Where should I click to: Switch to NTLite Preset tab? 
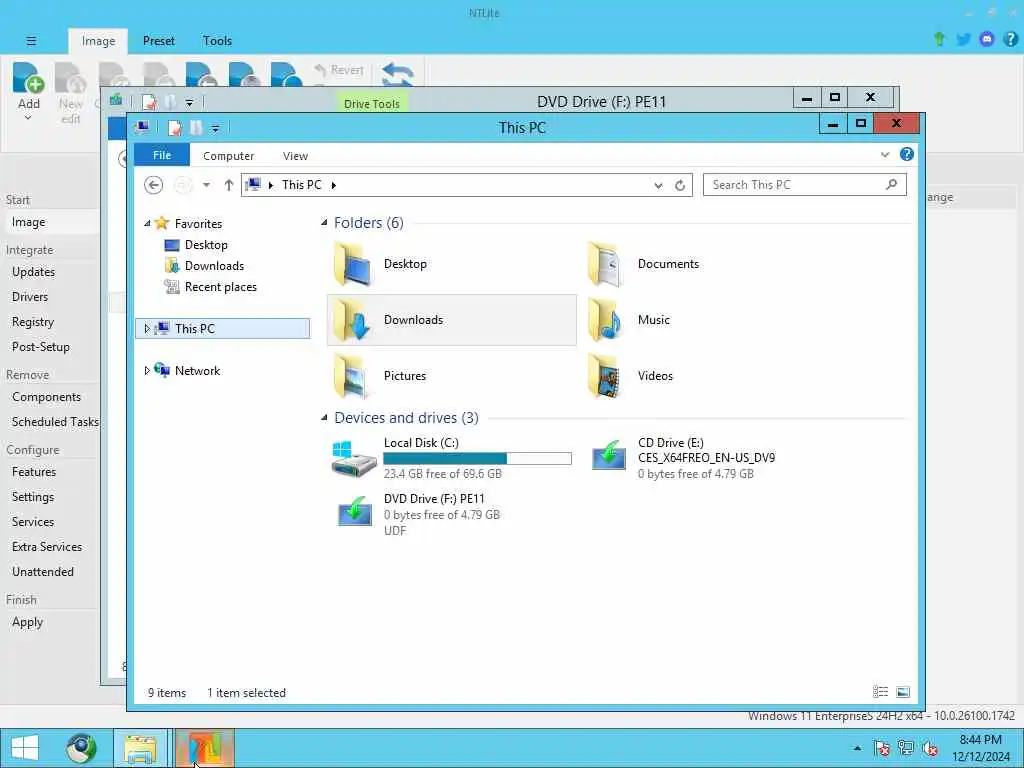(159, 41)
